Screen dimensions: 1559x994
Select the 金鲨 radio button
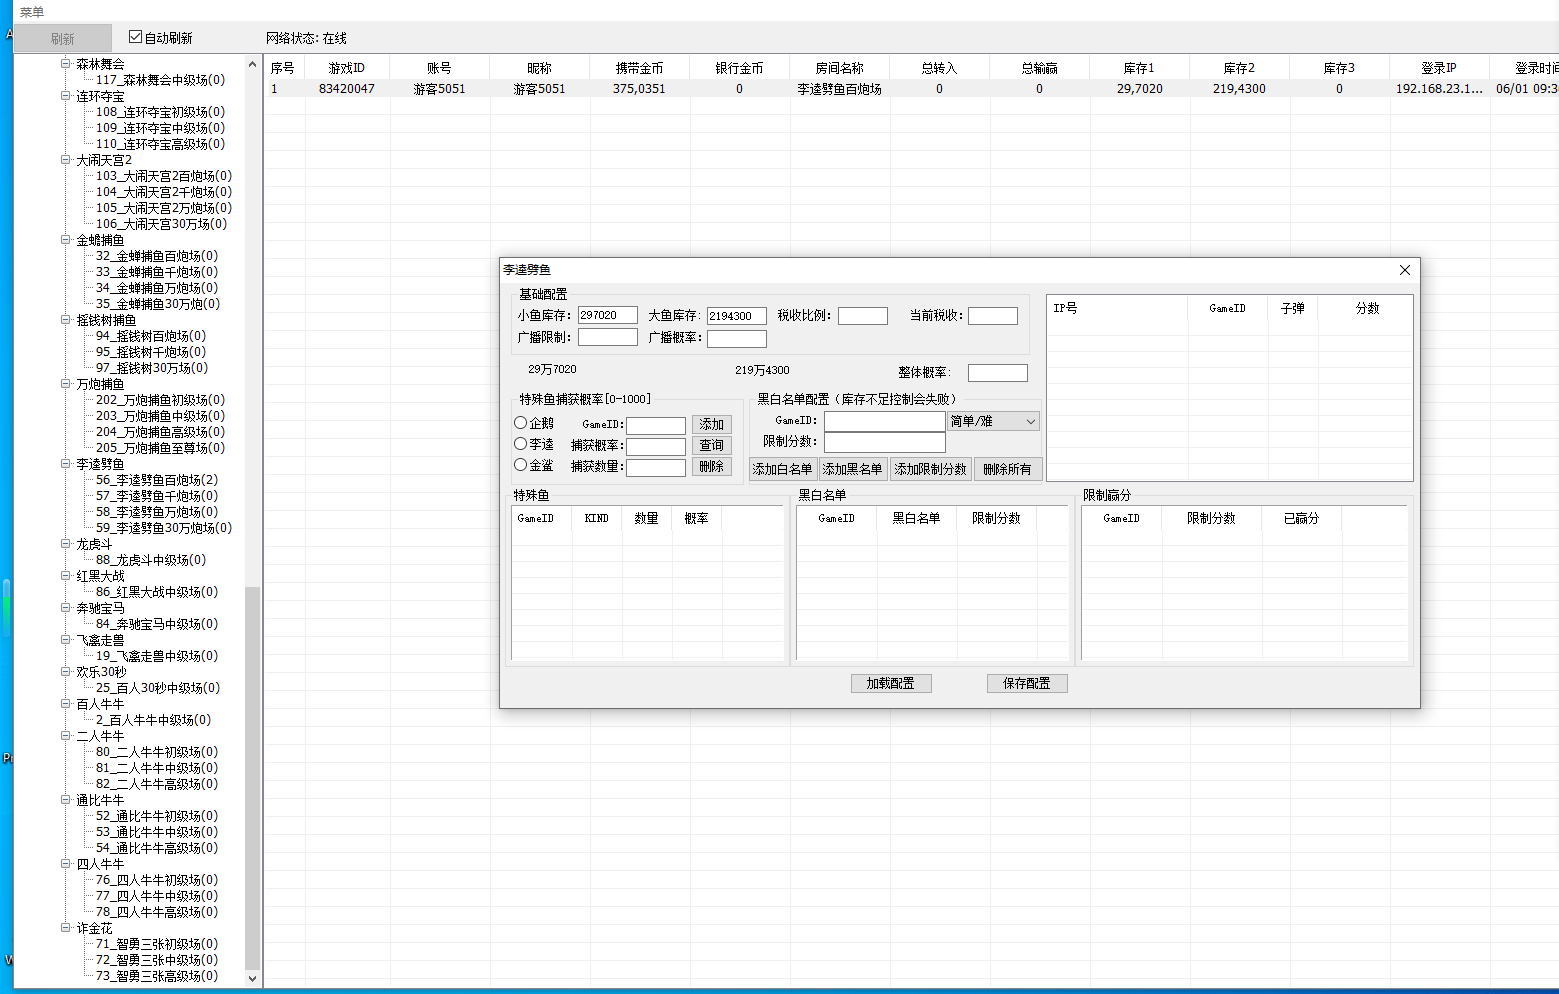point(520,465)
